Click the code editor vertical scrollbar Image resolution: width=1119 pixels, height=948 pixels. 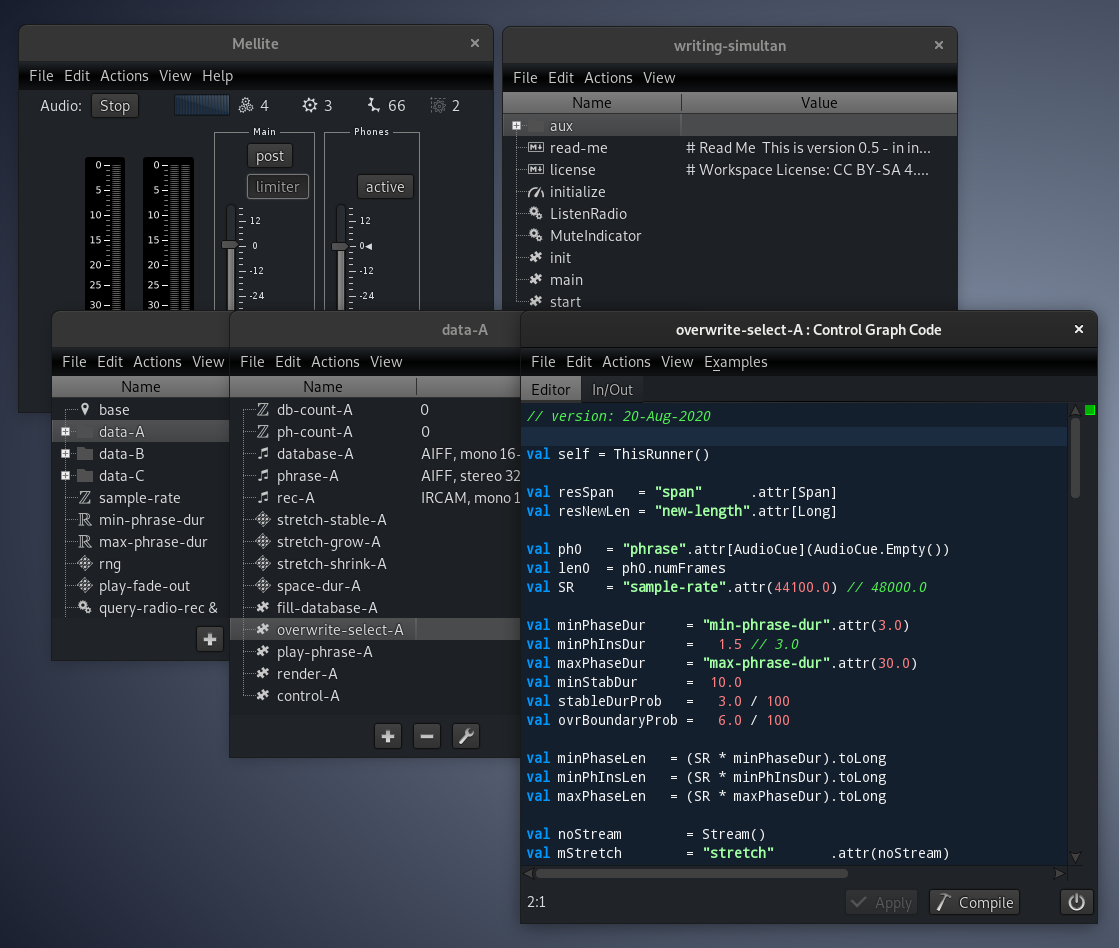[1075, 458]
